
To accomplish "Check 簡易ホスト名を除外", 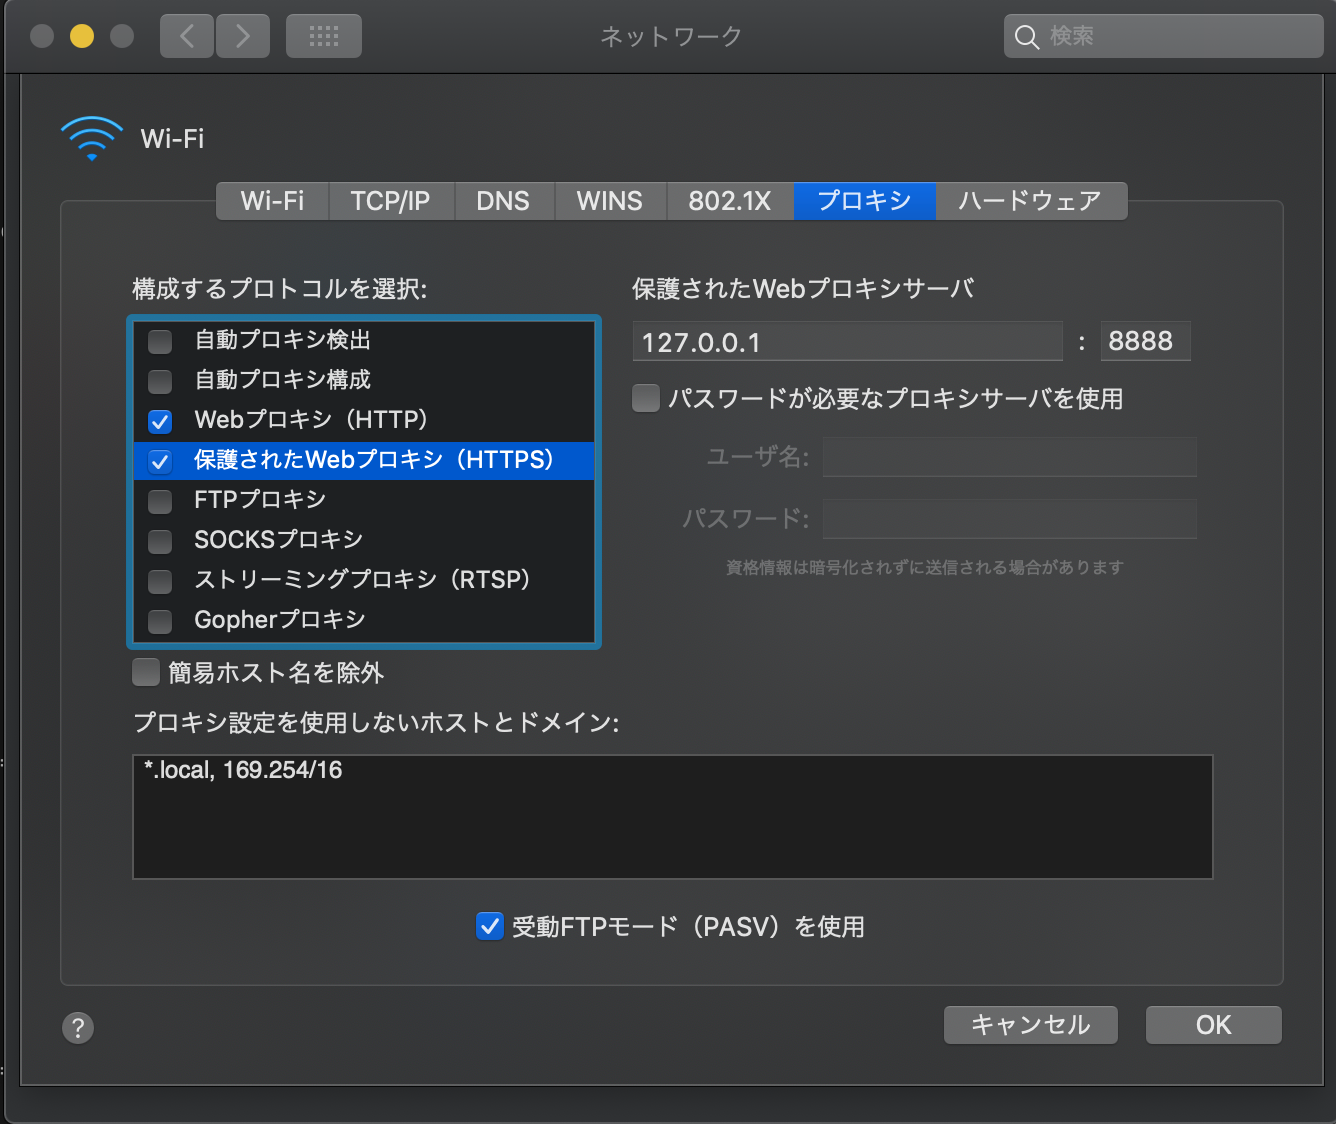I will [146, 672].
